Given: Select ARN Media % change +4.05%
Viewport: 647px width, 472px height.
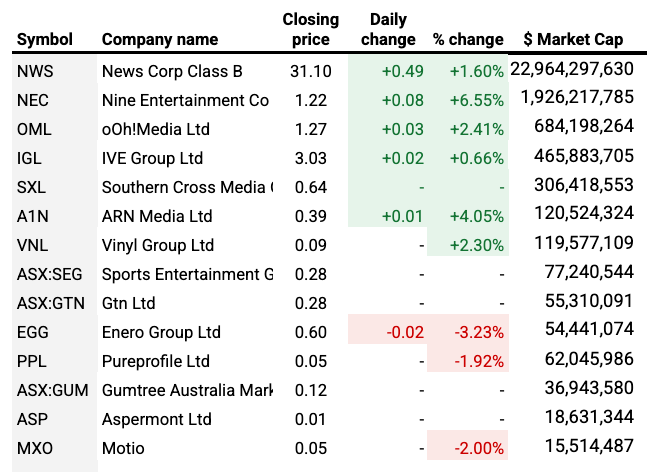Looking at the screenshot, I should pos(477,216).
